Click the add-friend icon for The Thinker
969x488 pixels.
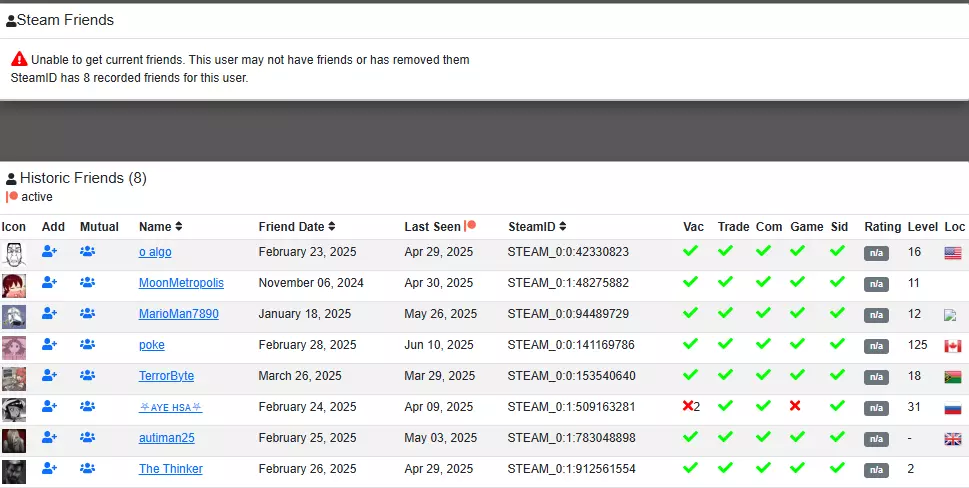tap(49, 468)
